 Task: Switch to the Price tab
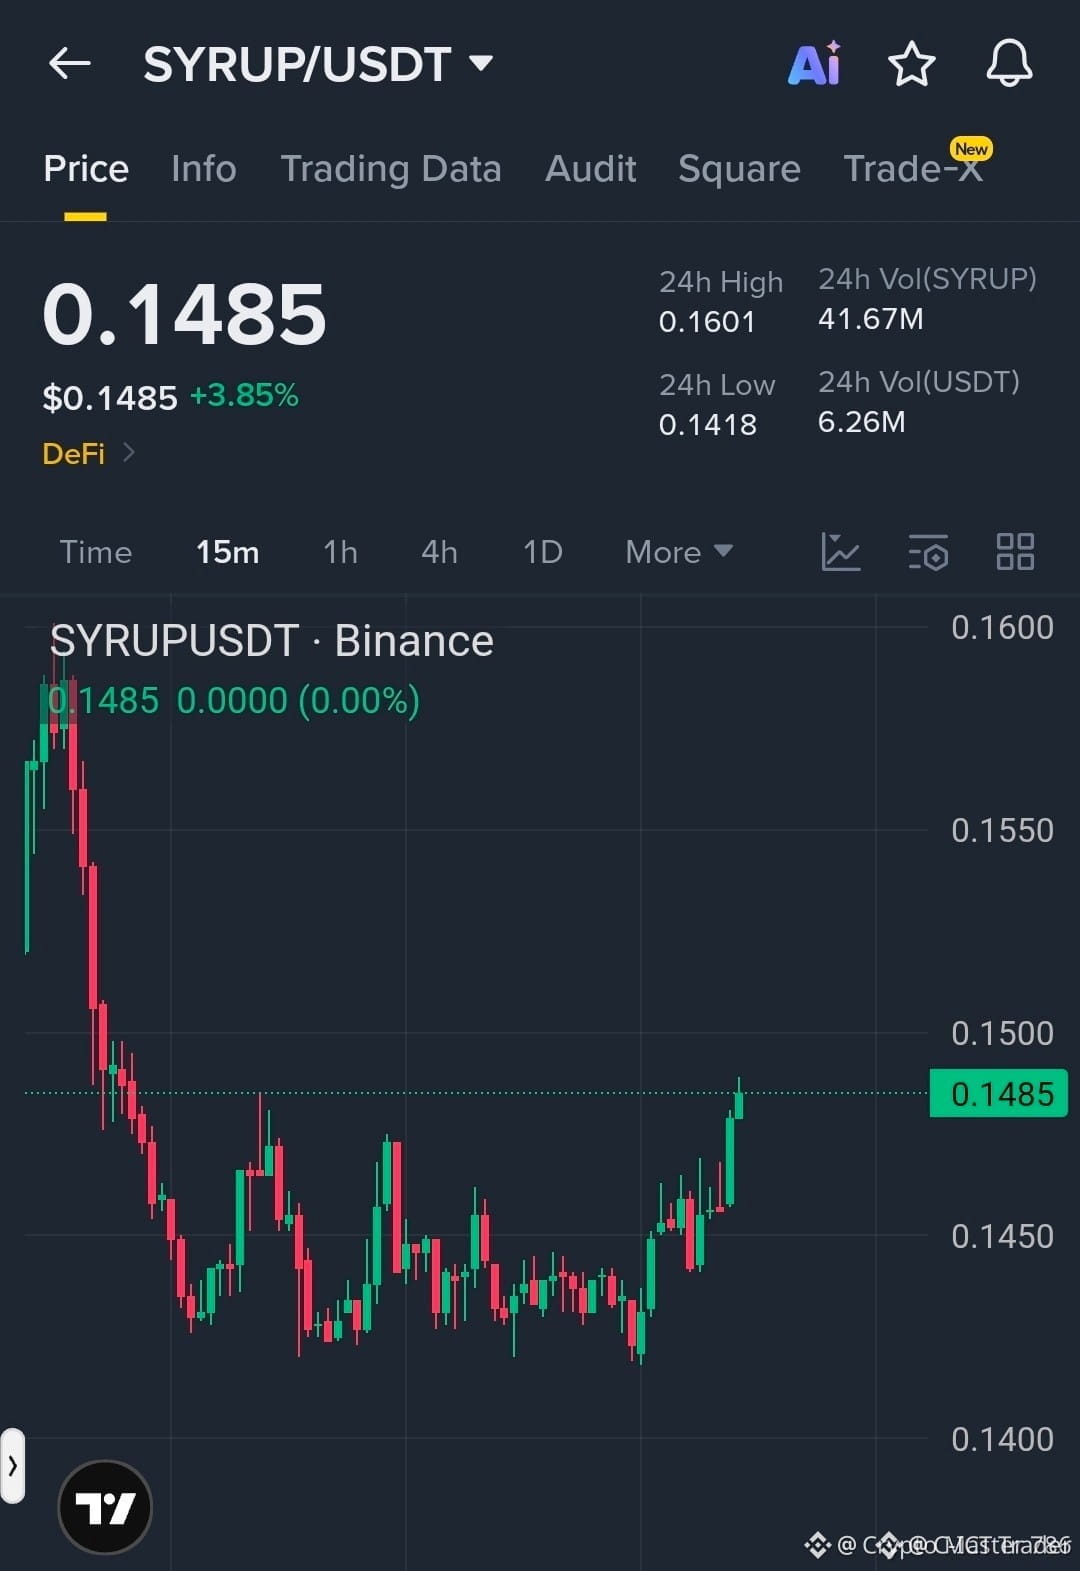tap(86, 169)
